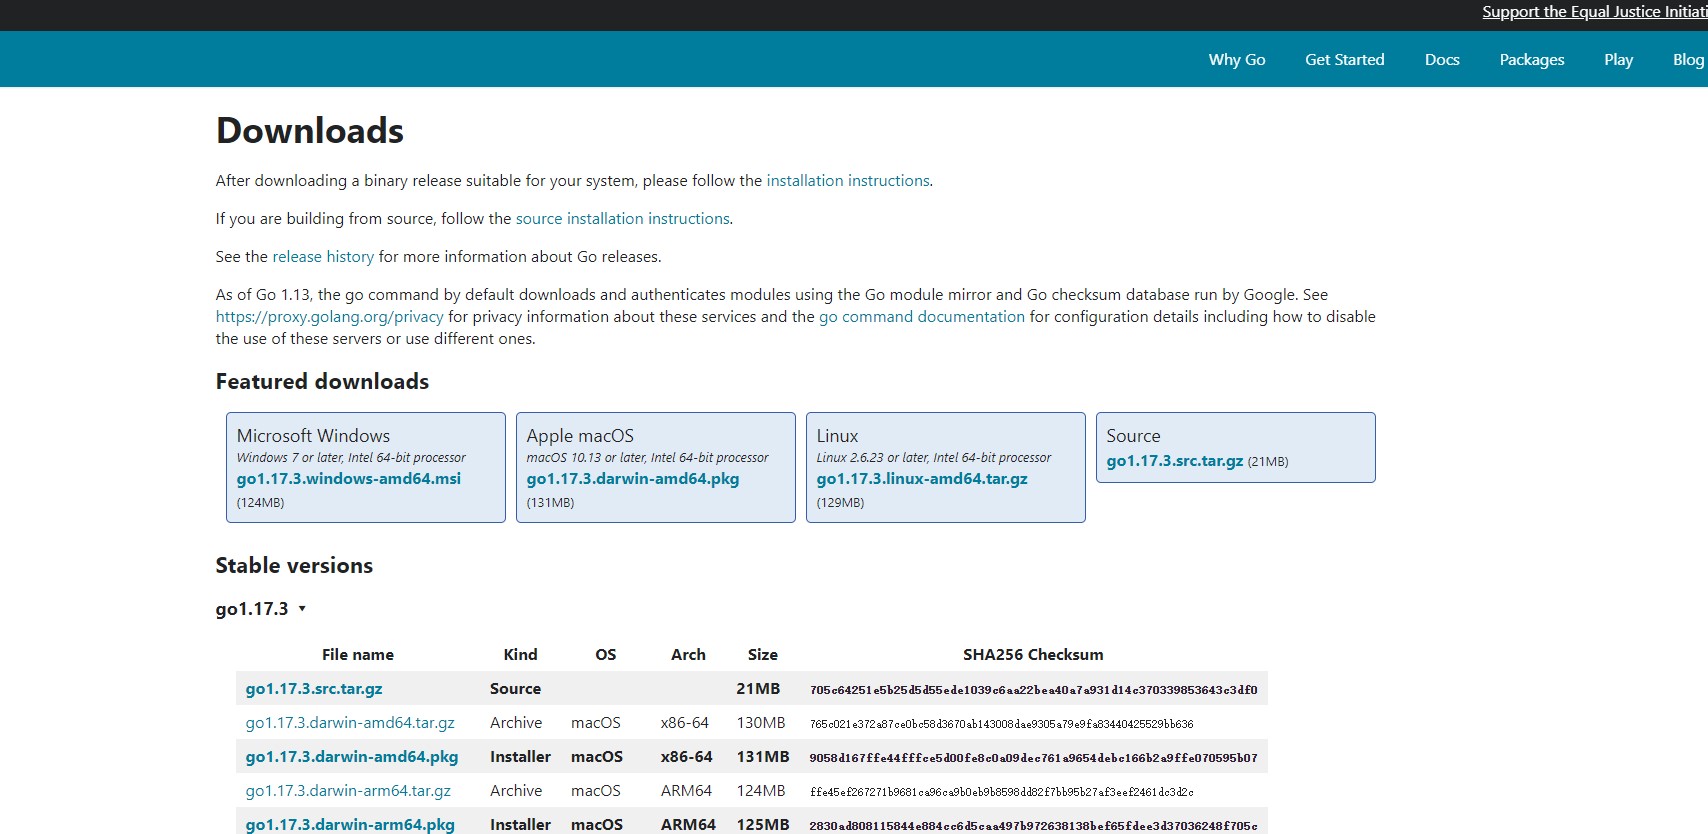This screenshot has height=834, width=1708.
Task: Download featured go1.17.3.linux-amd64.tar.gz
Action: pyautogui.click(x=922, y=479)
